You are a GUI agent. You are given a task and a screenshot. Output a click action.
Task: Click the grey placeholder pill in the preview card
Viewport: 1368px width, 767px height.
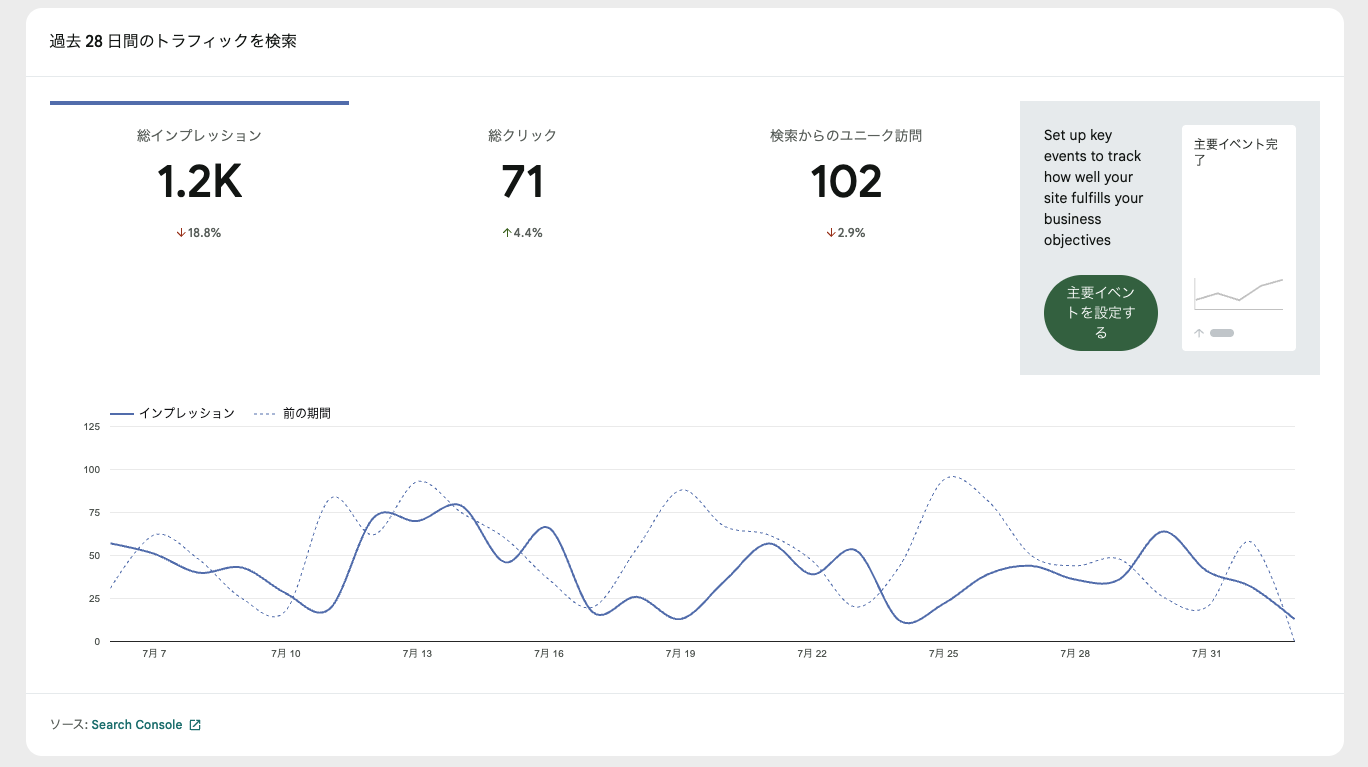1222,333
